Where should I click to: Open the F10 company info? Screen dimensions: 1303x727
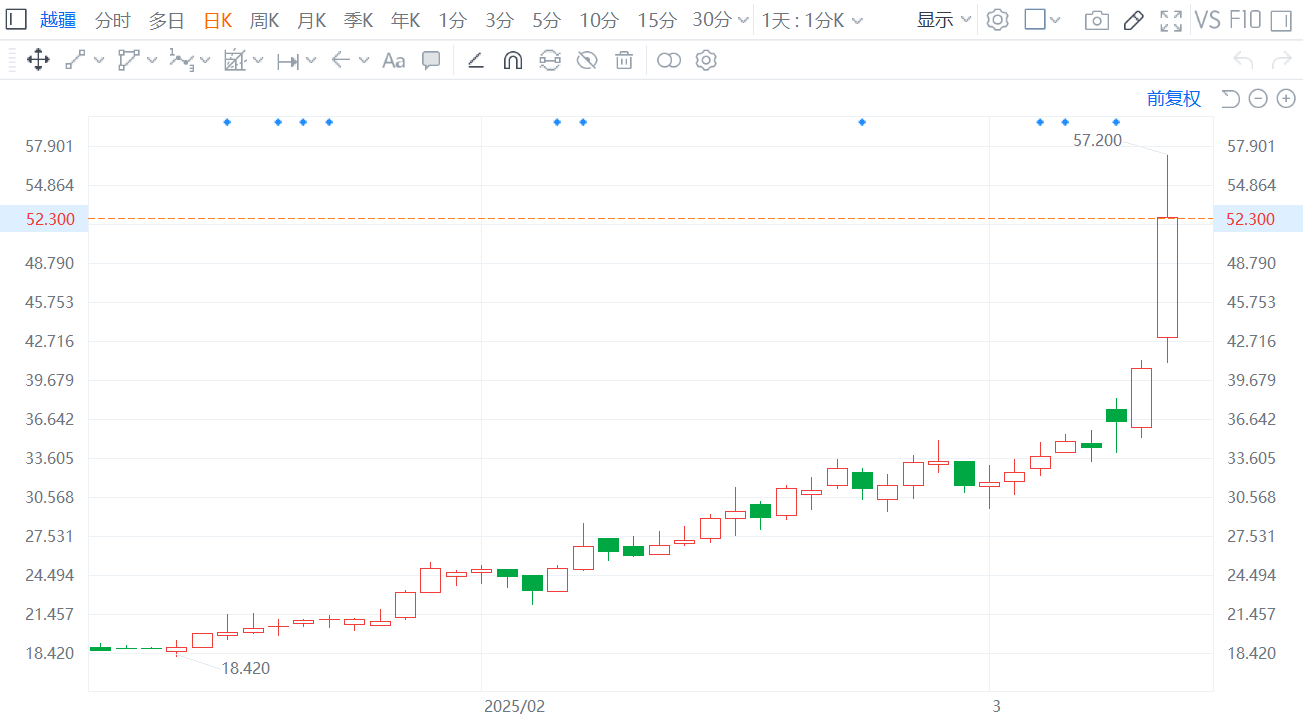click(x=1245, y=20)
